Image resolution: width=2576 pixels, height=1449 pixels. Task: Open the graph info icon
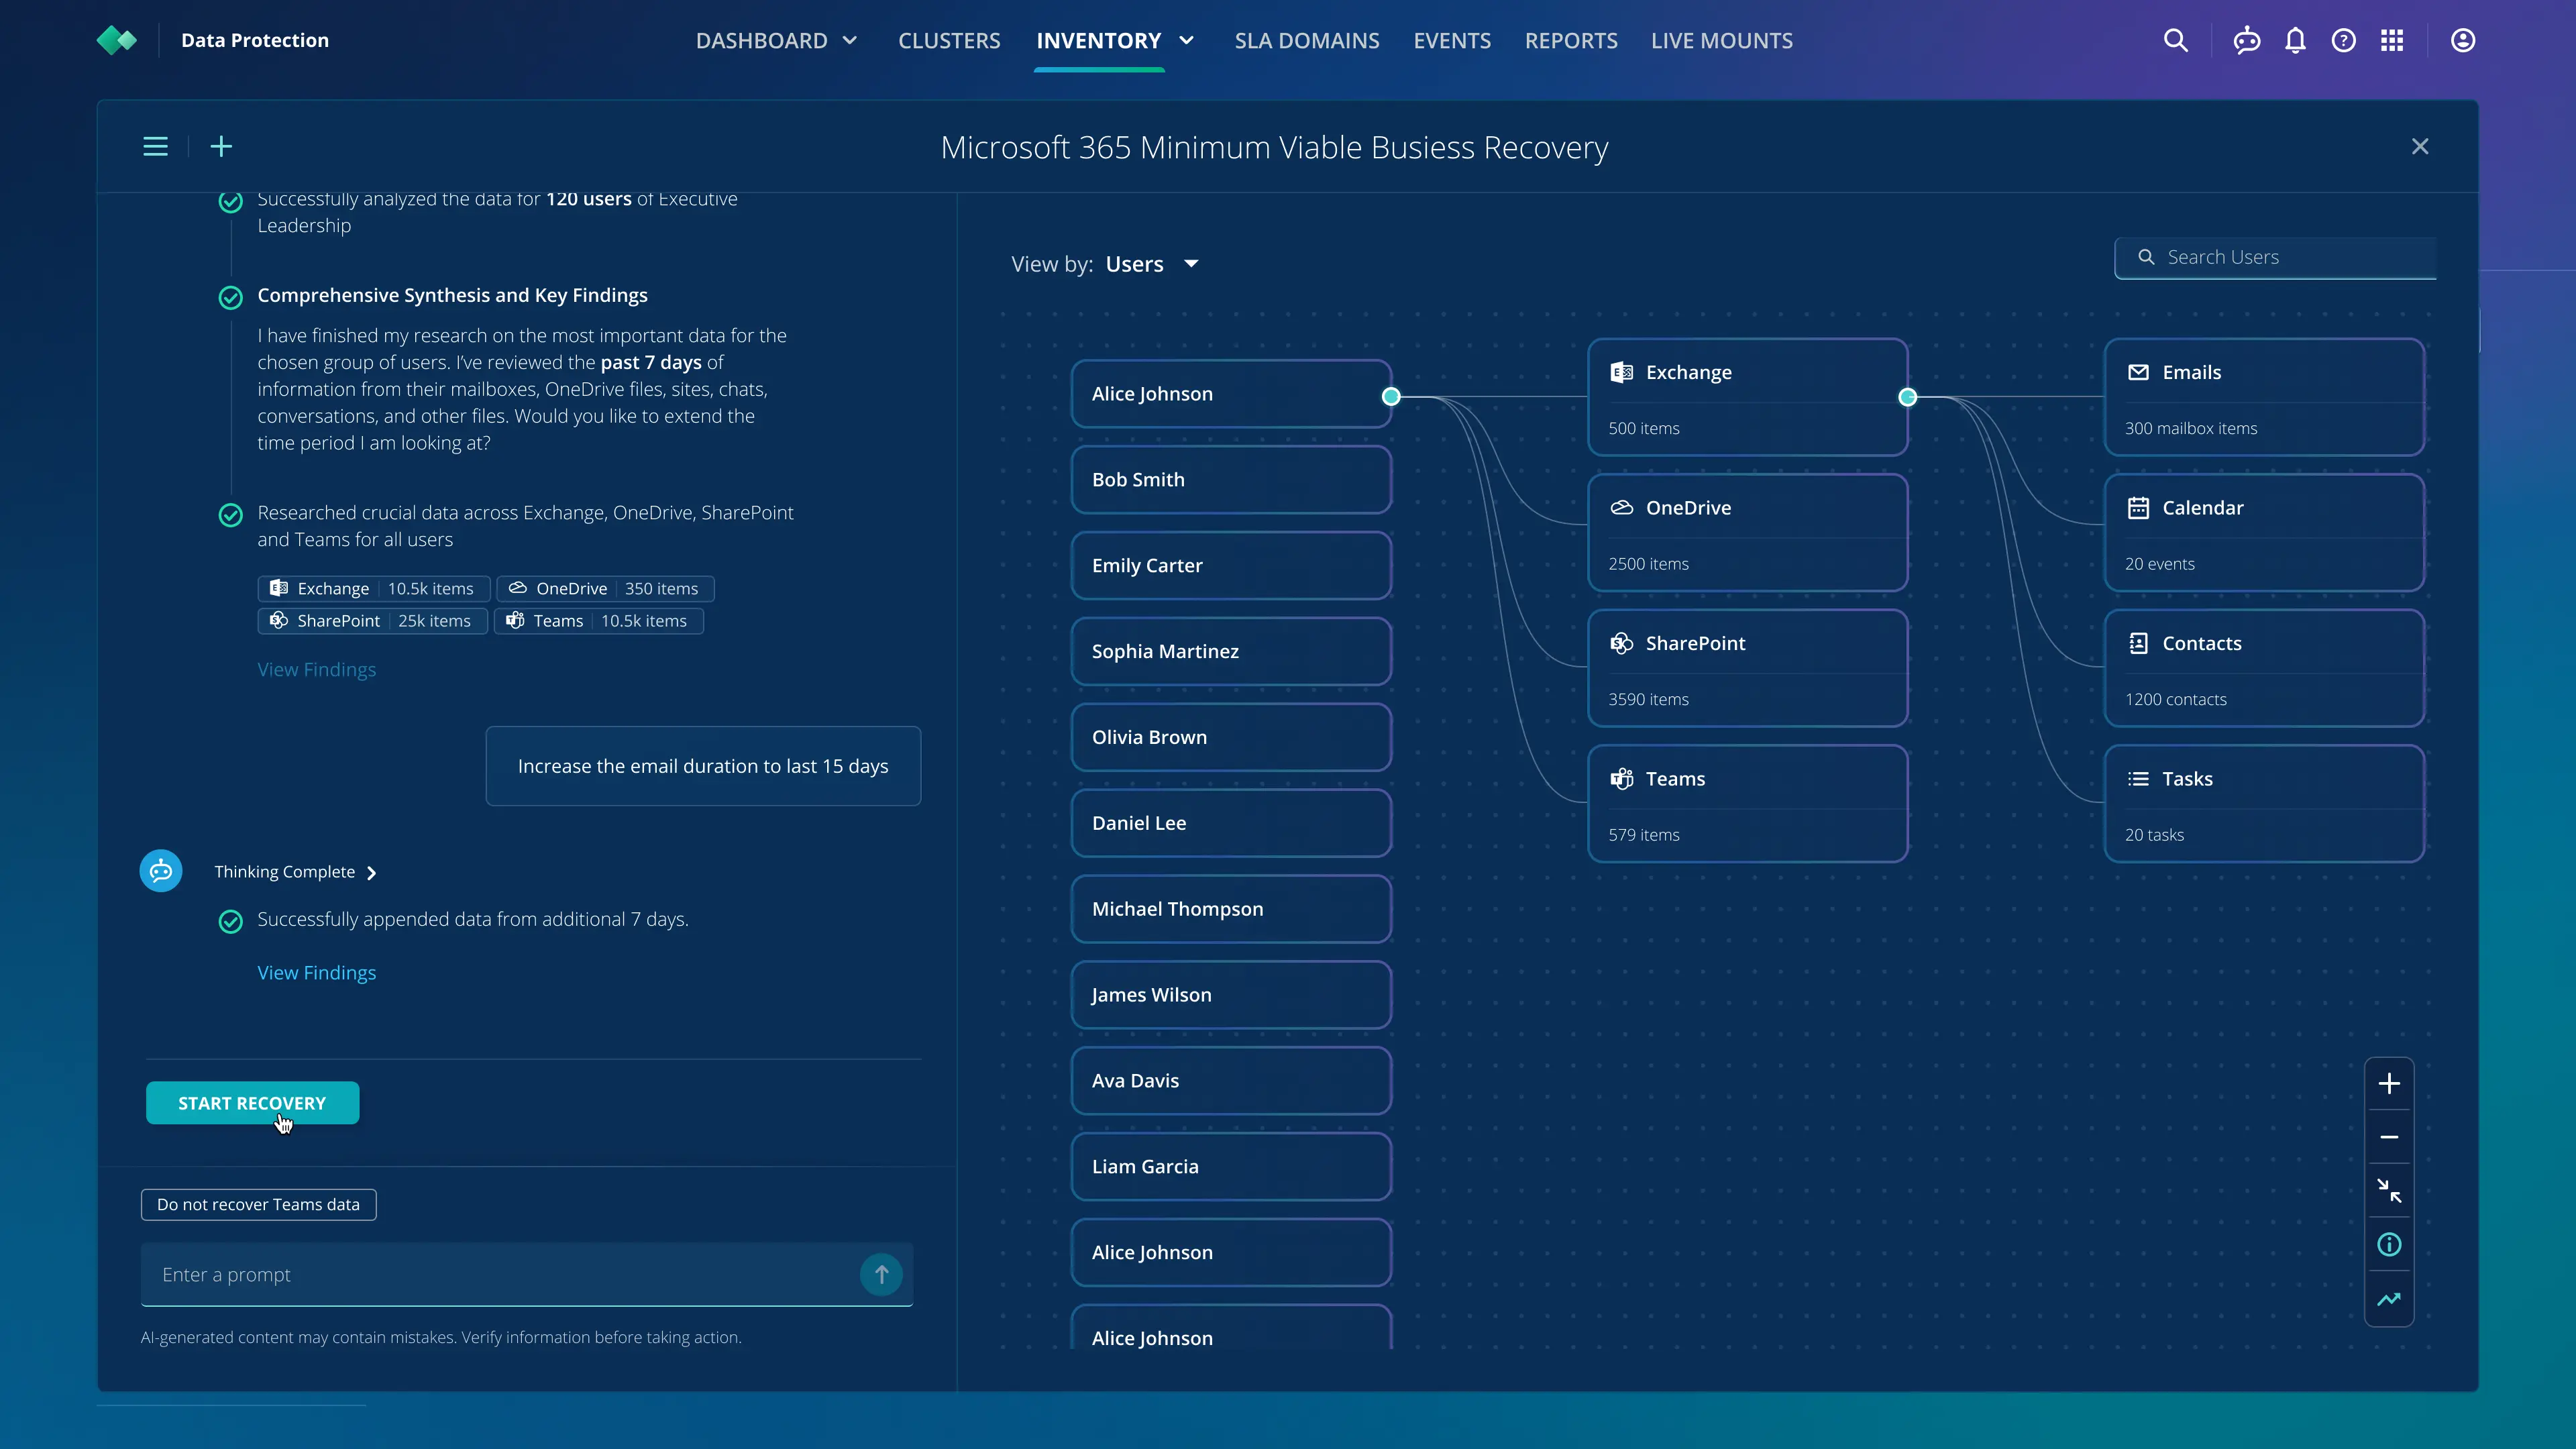coord(2389,1245)
